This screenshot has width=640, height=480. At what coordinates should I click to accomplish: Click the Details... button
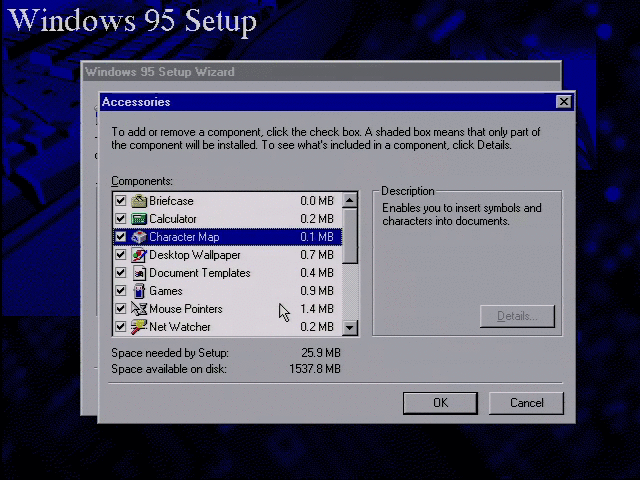click(517, 316)
